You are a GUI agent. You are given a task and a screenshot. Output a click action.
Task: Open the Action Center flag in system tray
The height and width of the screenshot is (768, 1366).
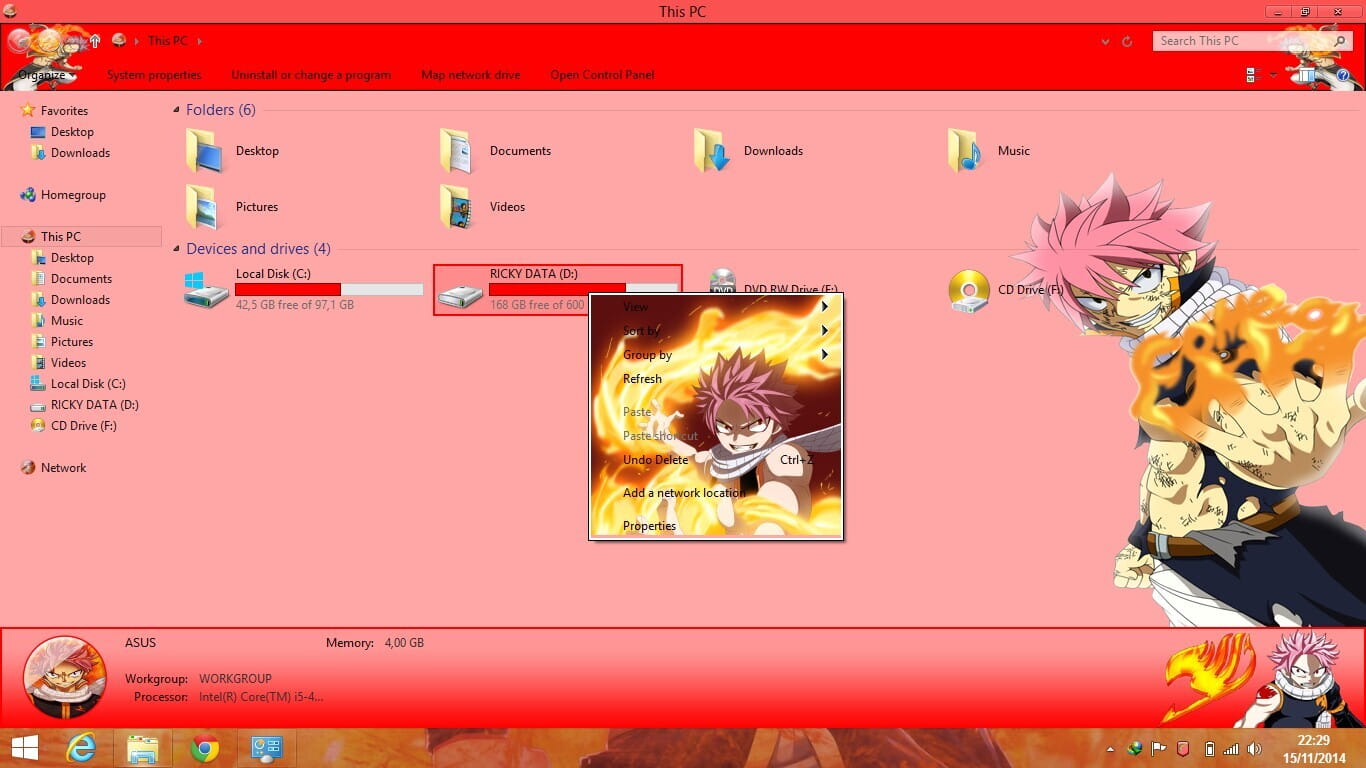1158,748
